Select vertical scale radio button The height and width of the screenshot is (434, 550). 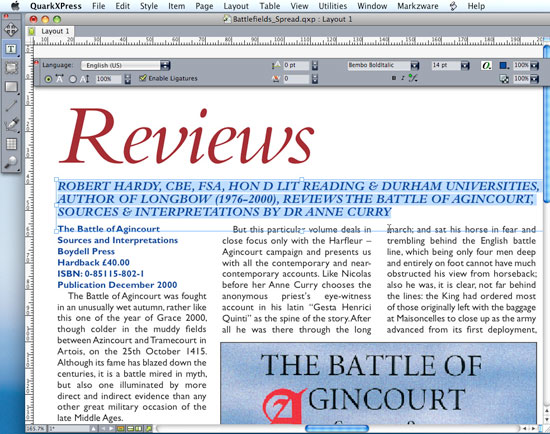tap(73, 79)
